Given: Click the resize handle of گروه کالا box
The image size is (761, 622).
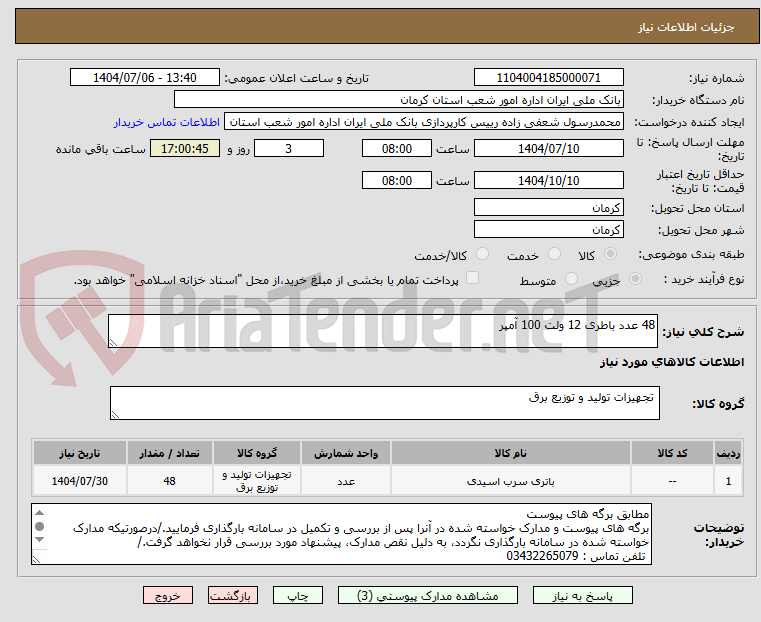Looking at the screenshot, I should coord(116,414).
